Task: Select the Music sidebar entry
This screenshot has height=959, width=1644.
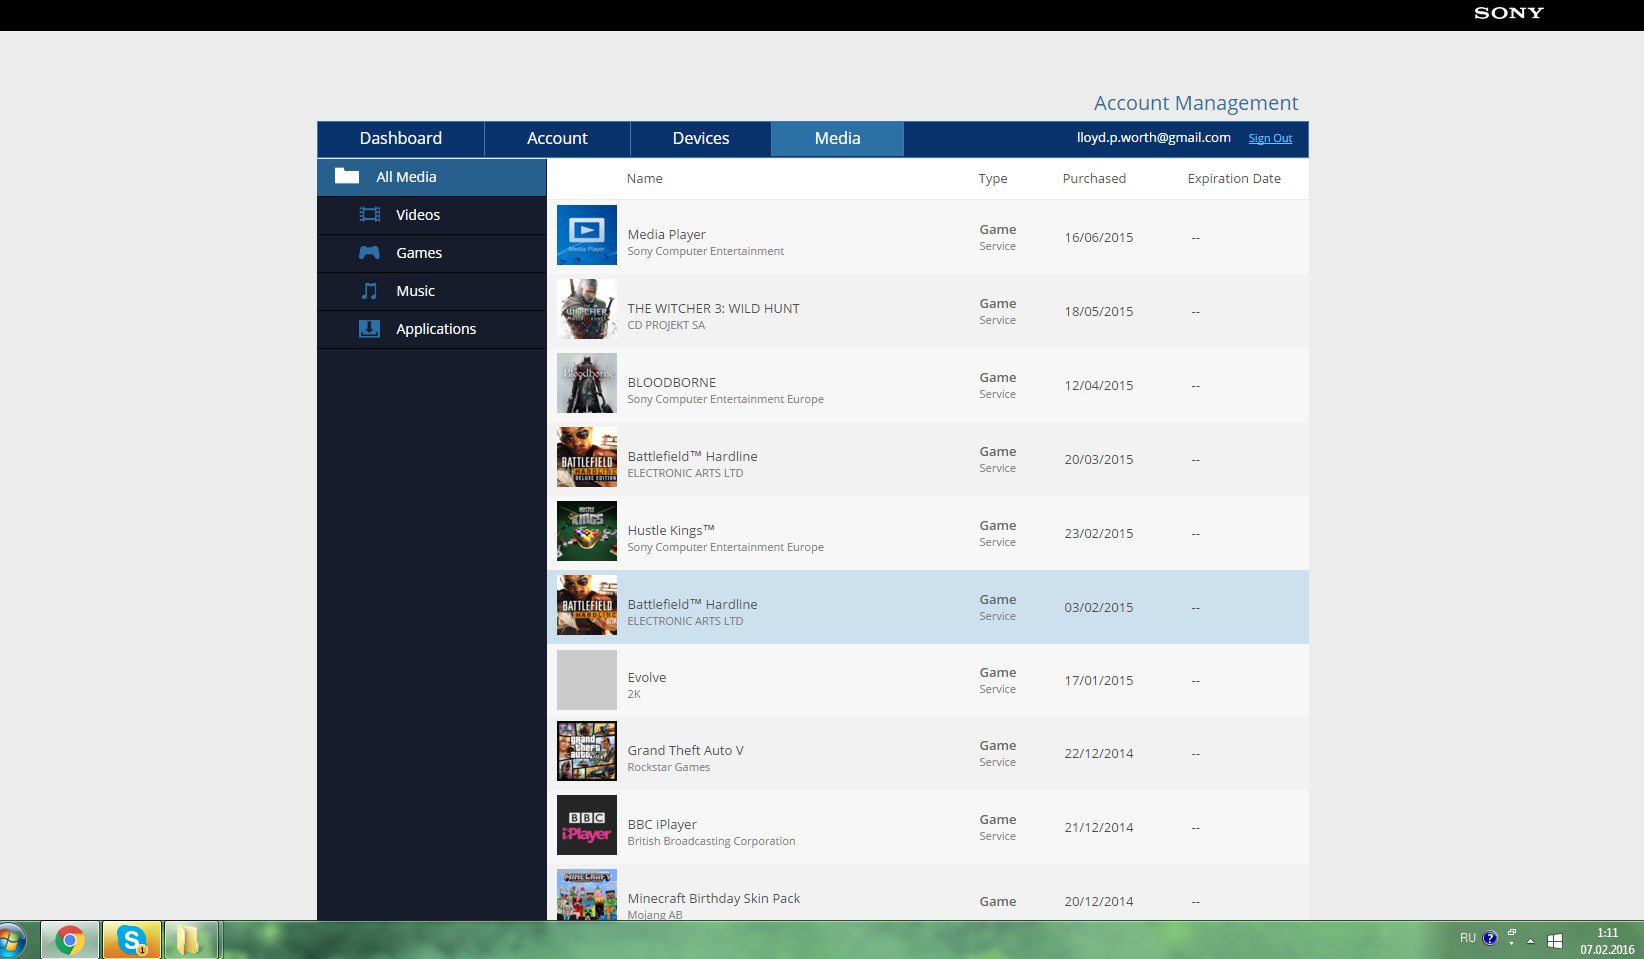Action: coord(432,291)
